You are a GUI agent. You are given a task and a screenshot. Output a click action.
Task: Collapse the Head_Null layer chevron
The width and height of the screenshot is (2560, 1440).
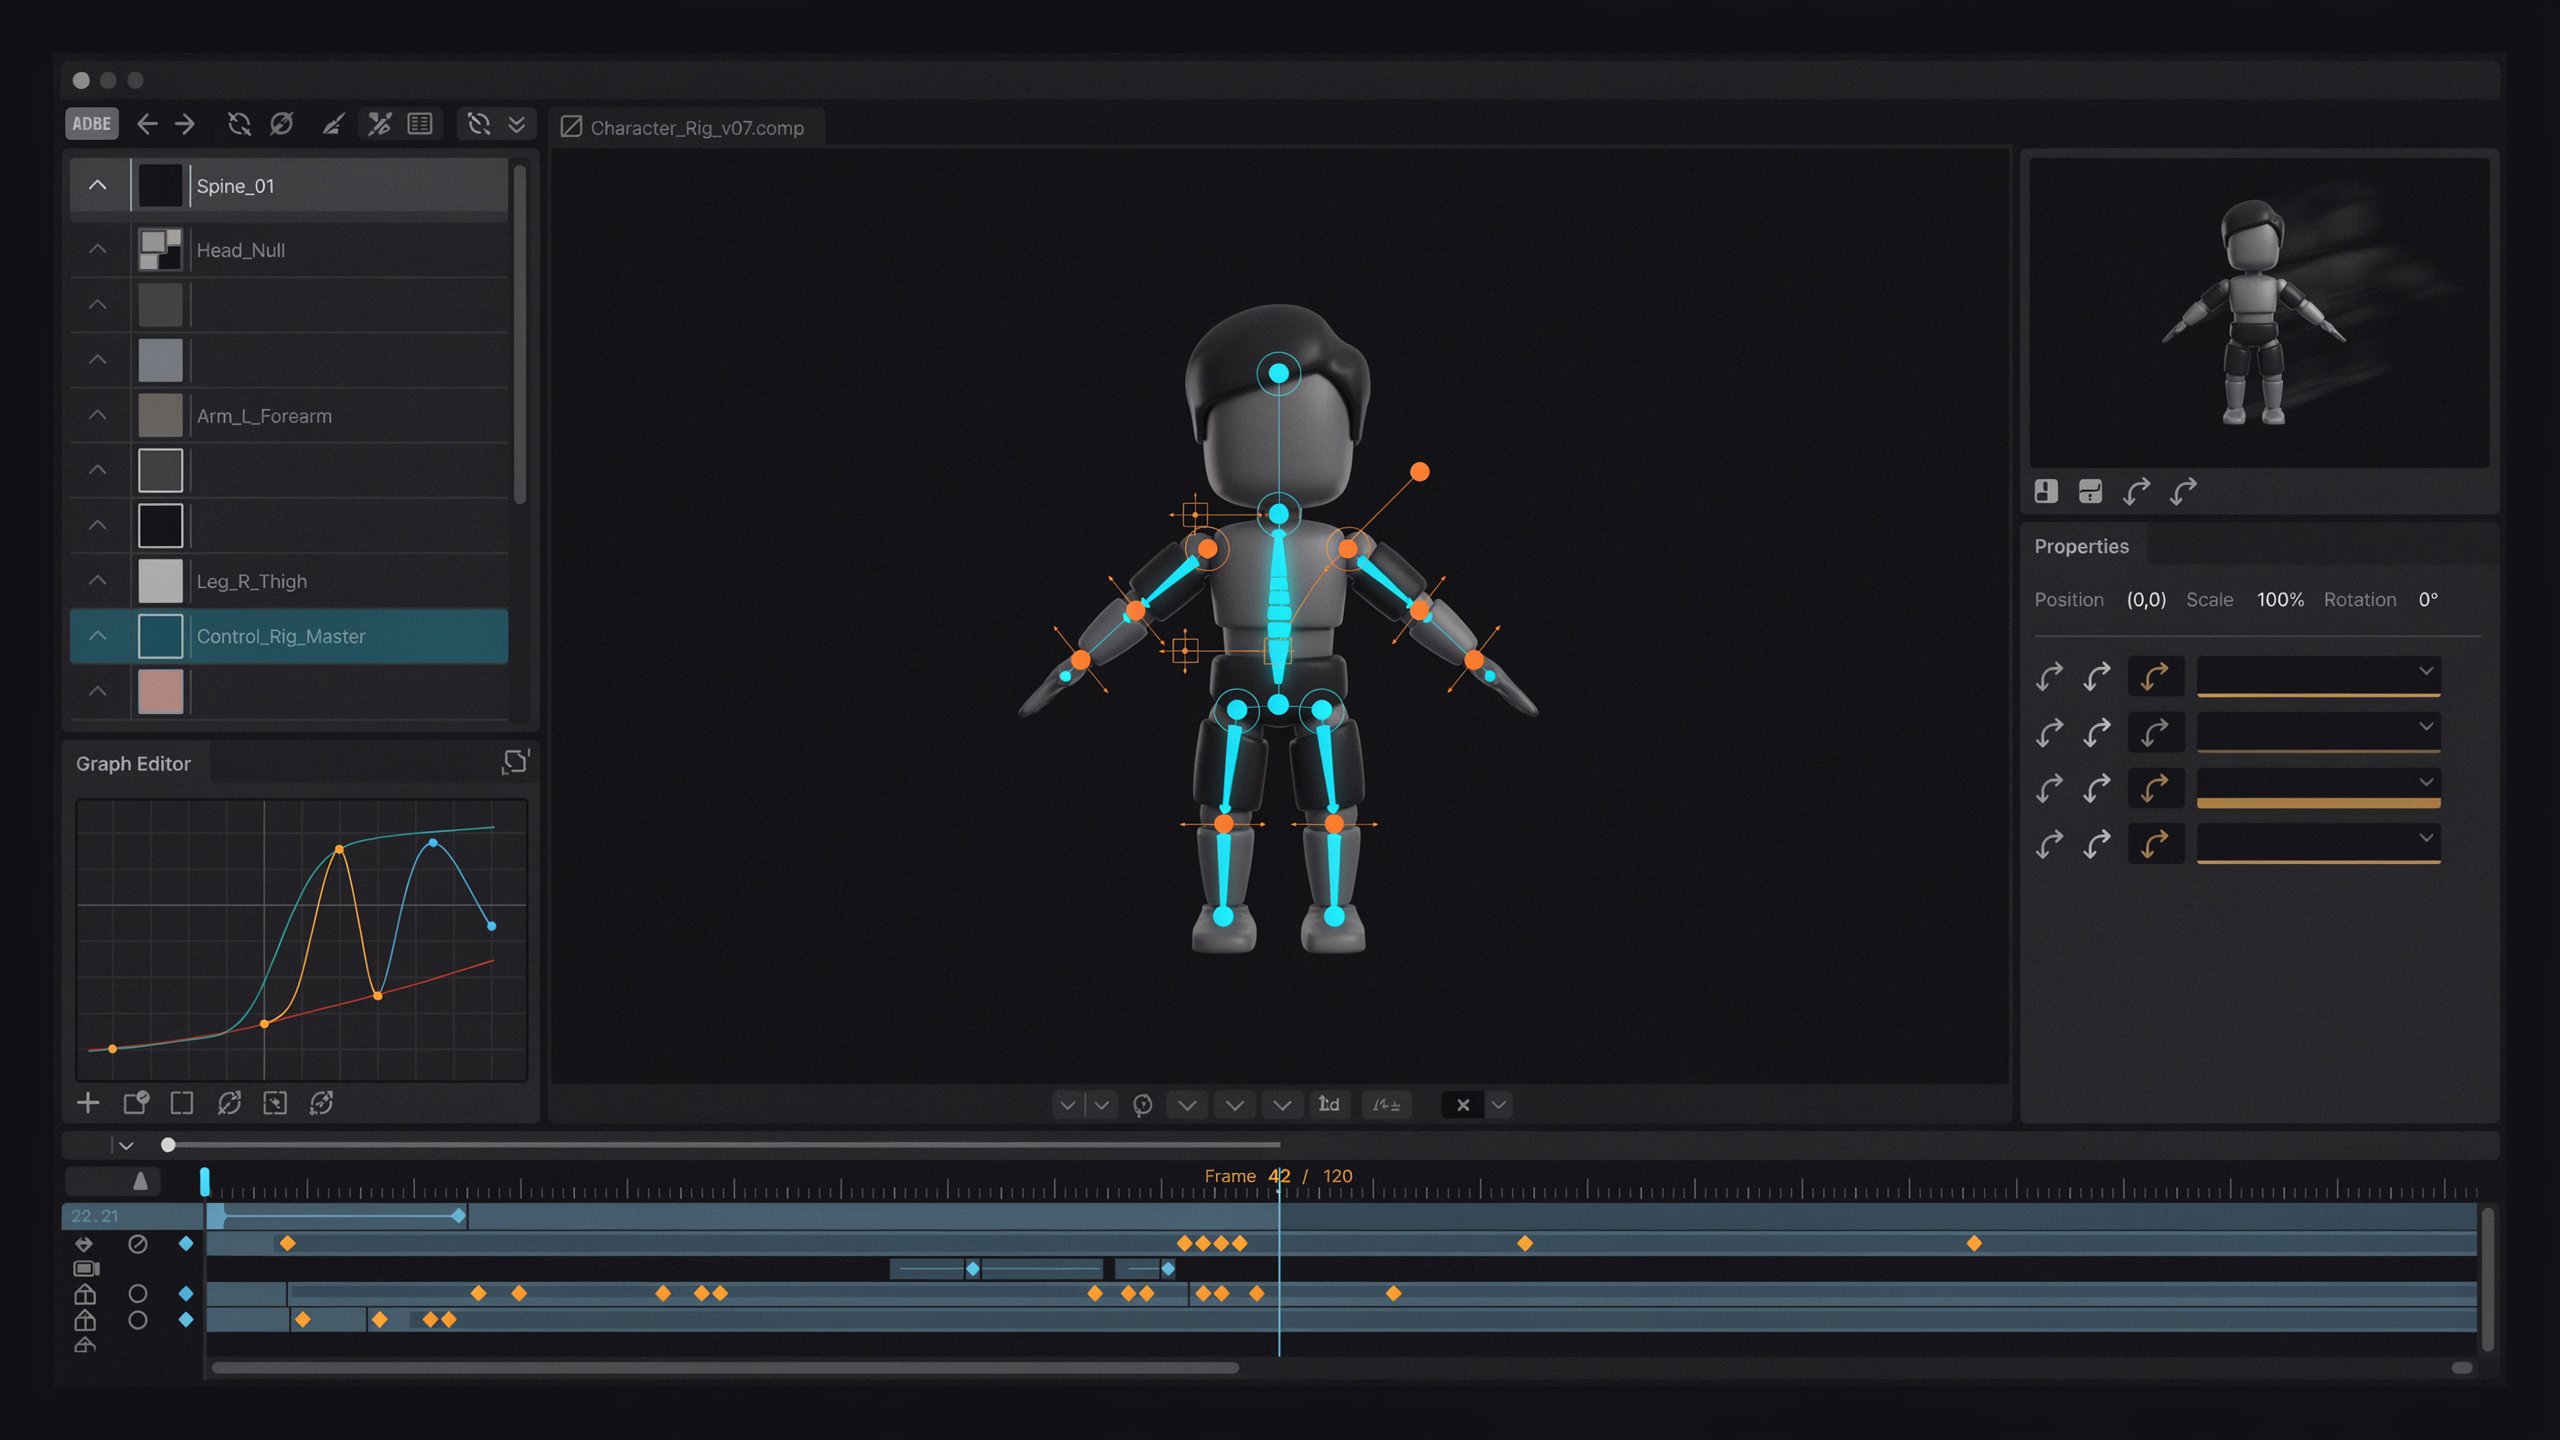[97, 249]
